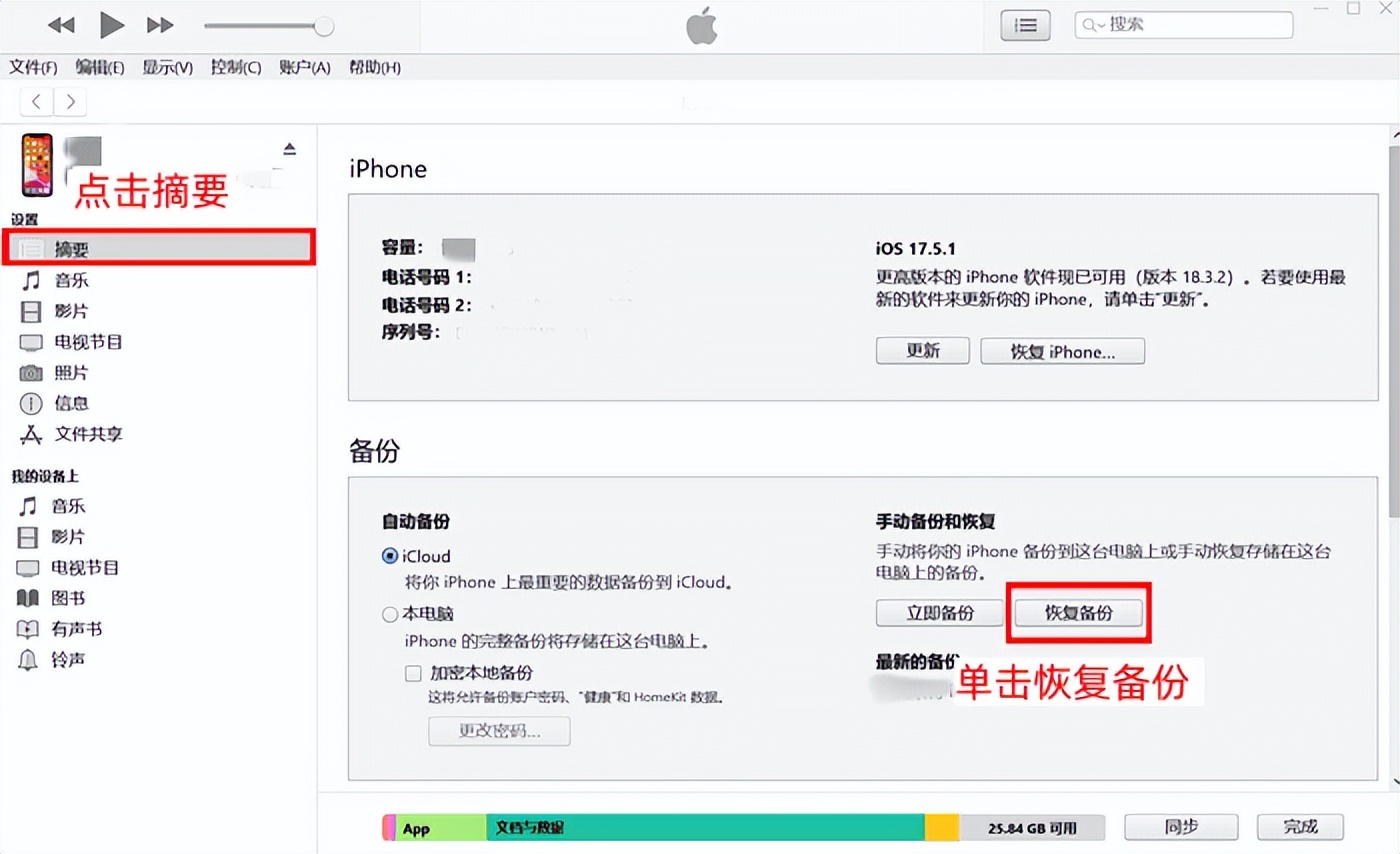Click the list view icon beside search
1400x854 pixels.
tap(1025, 26)
